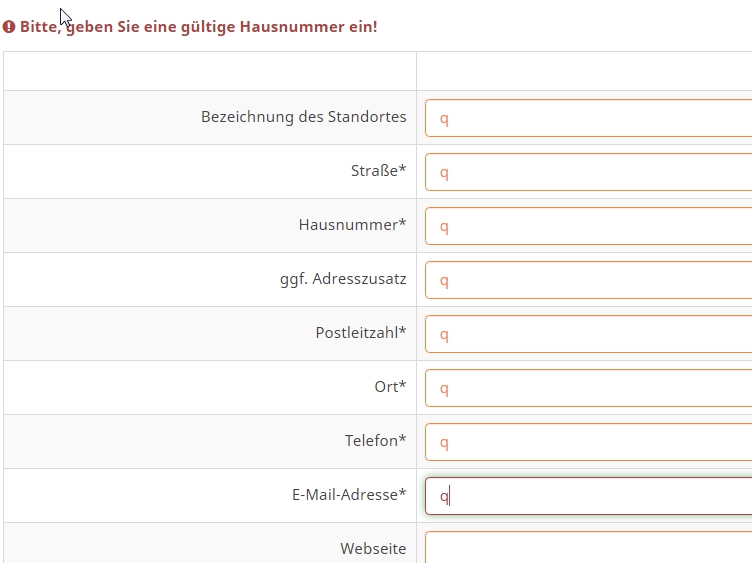Click the Telefon* field label
This screenshot has height=563, width=752.
pos(375,441)
